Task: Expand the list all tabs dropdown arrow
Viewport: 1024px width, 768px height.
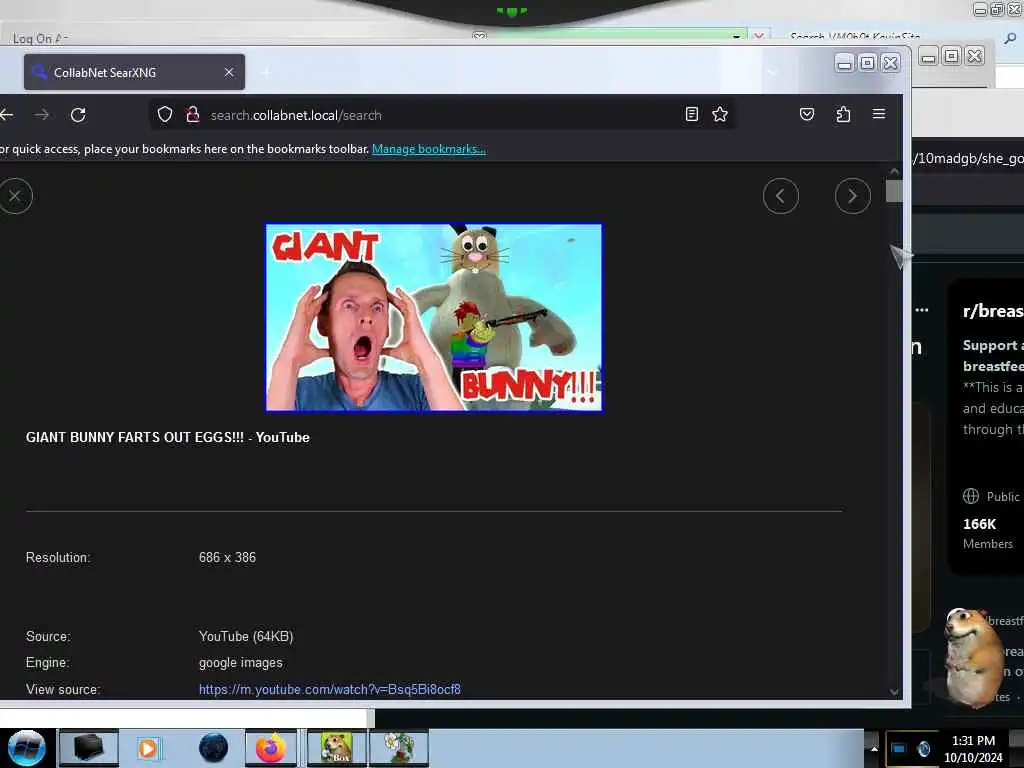Action: pyautogui.click(x=772, y=72)
